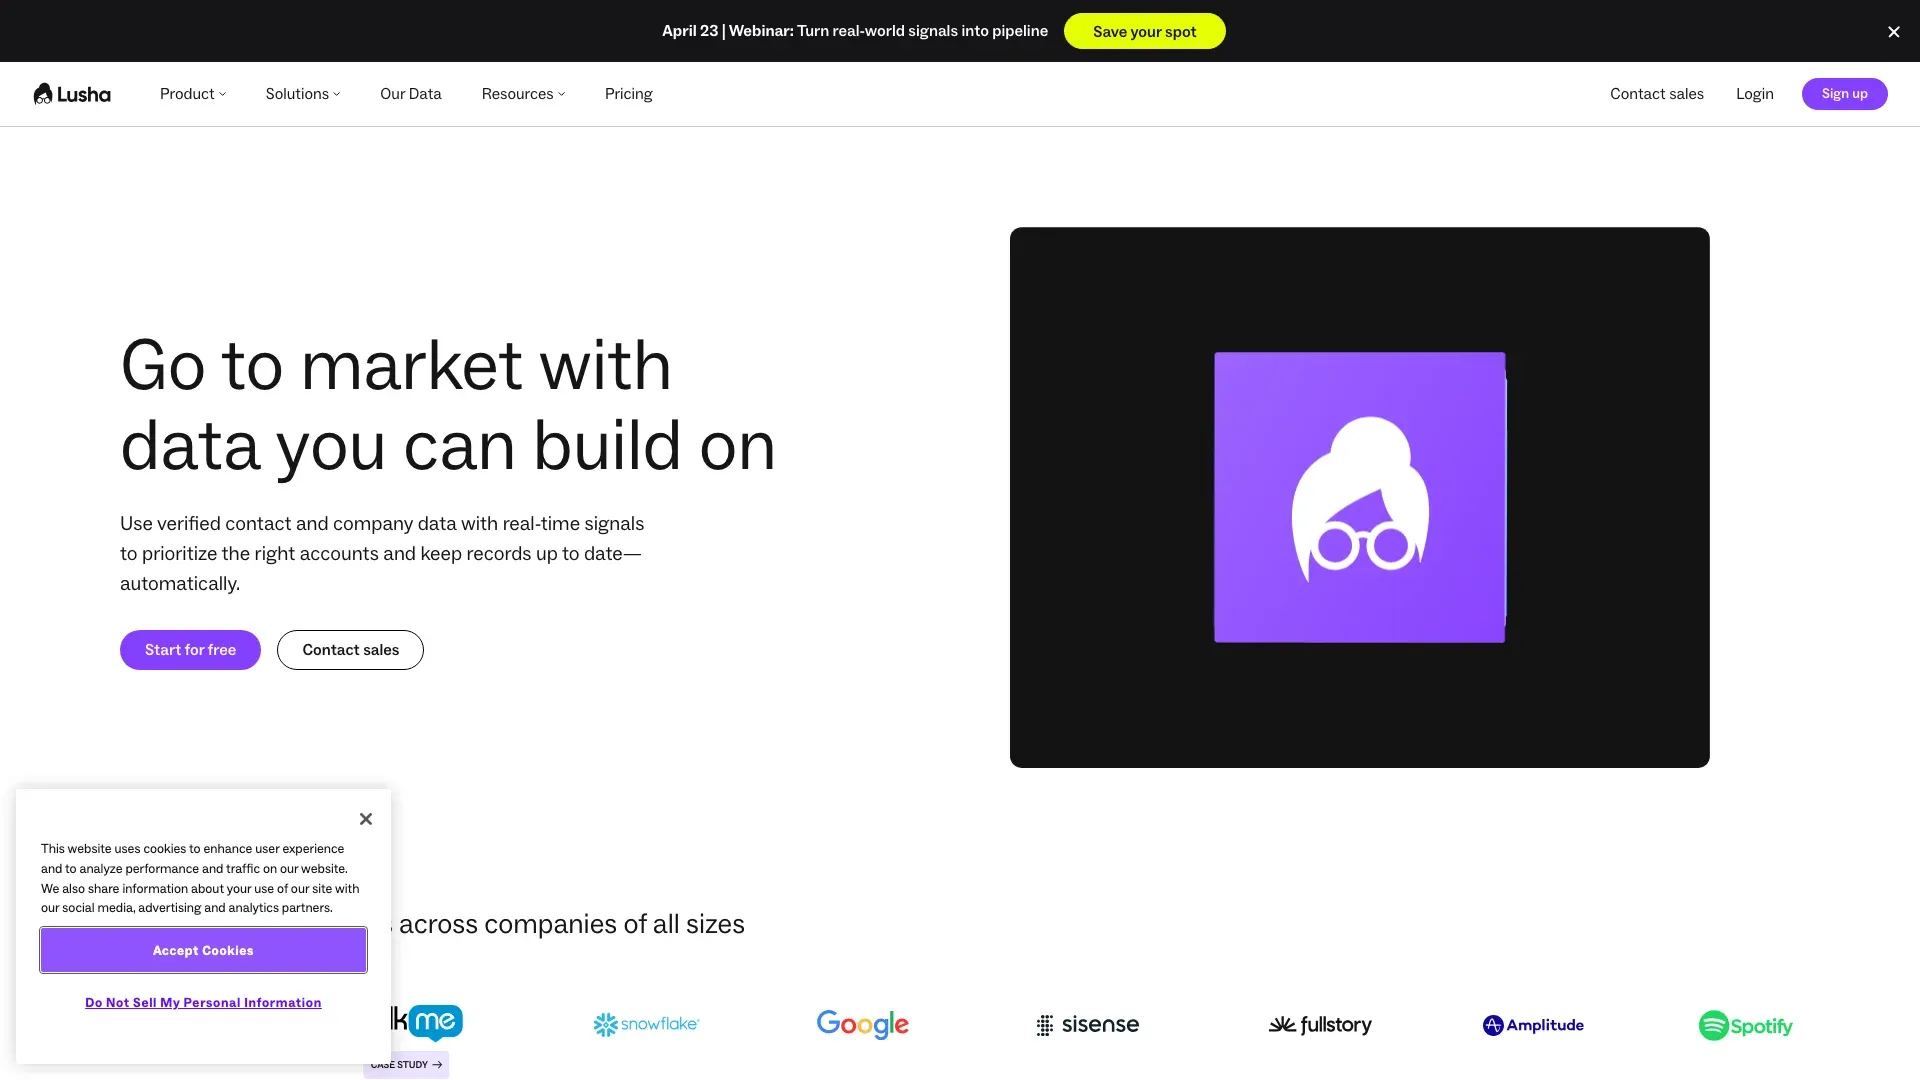The image size is (1920, 1080).
Task: Click the Sign up button
Action: tap(1844, 93)
